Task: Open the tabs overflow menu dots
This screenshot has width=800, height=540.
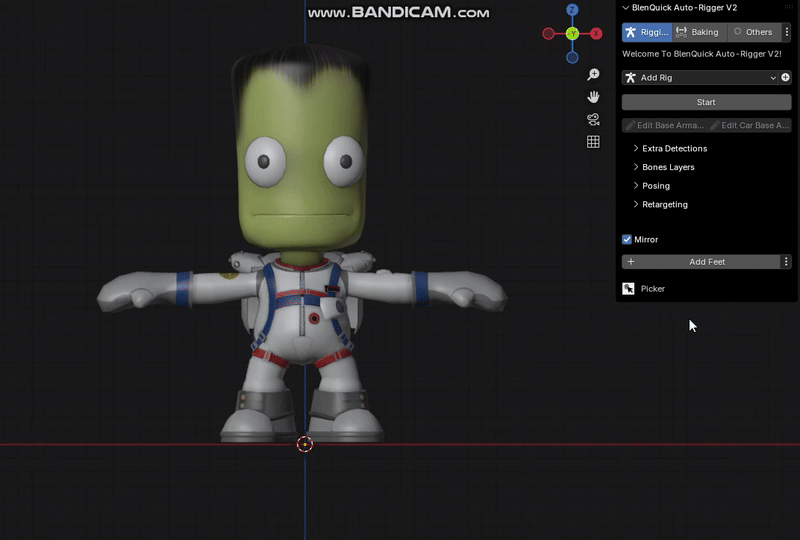Action: coord(787,32)
